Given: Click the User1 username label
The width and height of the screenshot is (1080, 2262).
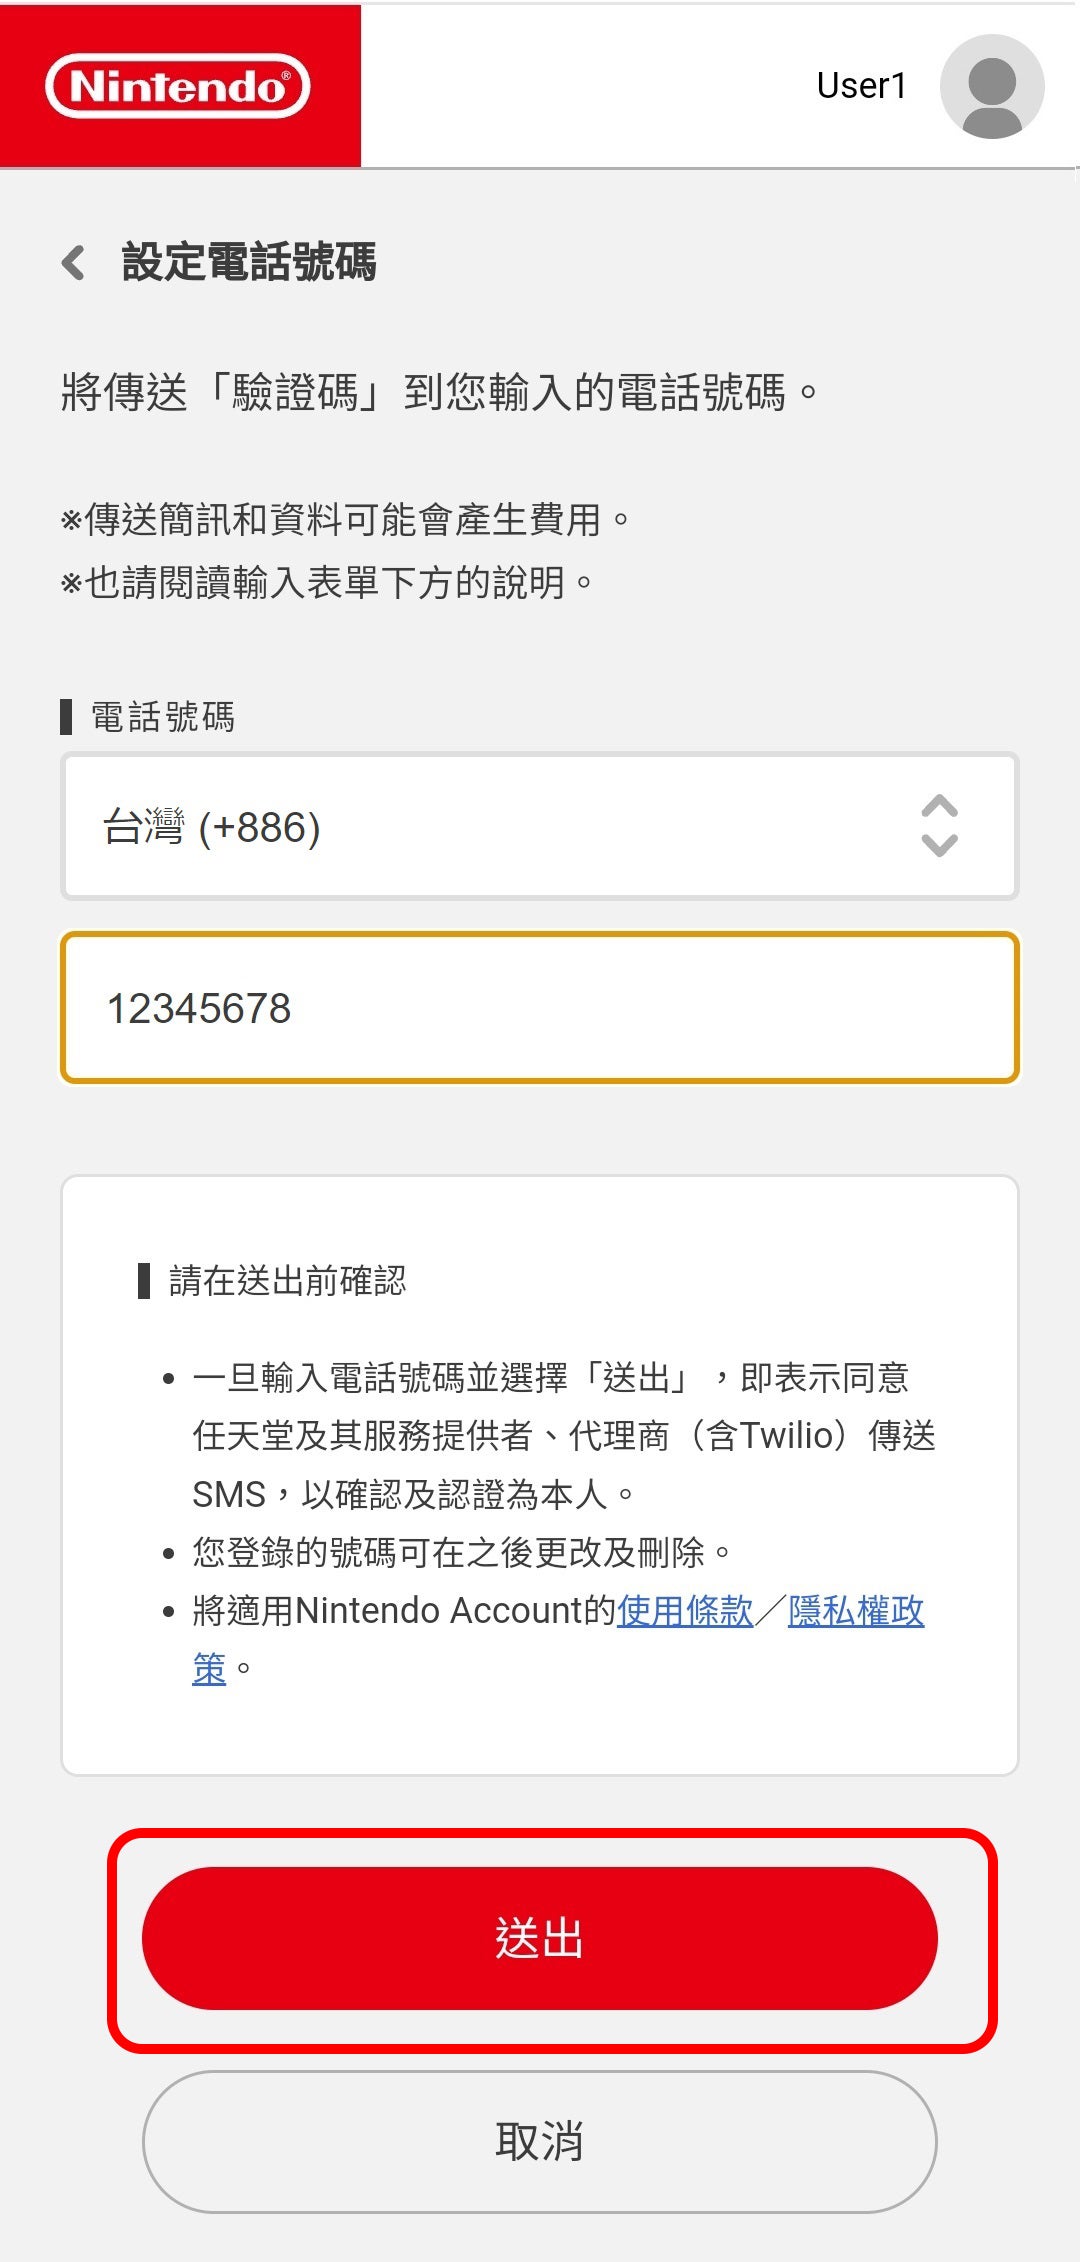Looking at the screenshot, I should point(861,86).
